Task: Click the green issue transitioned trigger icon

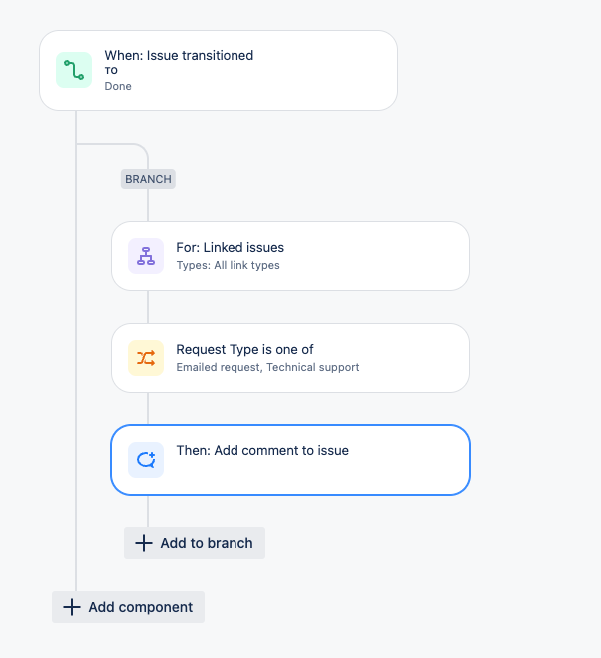Action: pyautogui.click(x=74, y=70)
